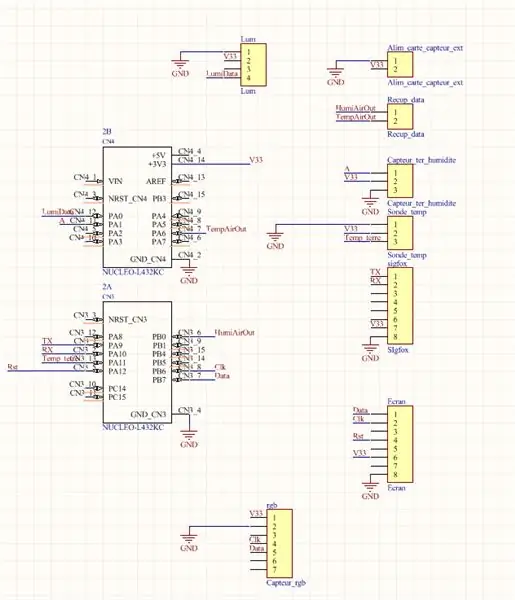Click the GND symbol under GND_CN4
Screen dimensions: 515x600
point(189,276)
